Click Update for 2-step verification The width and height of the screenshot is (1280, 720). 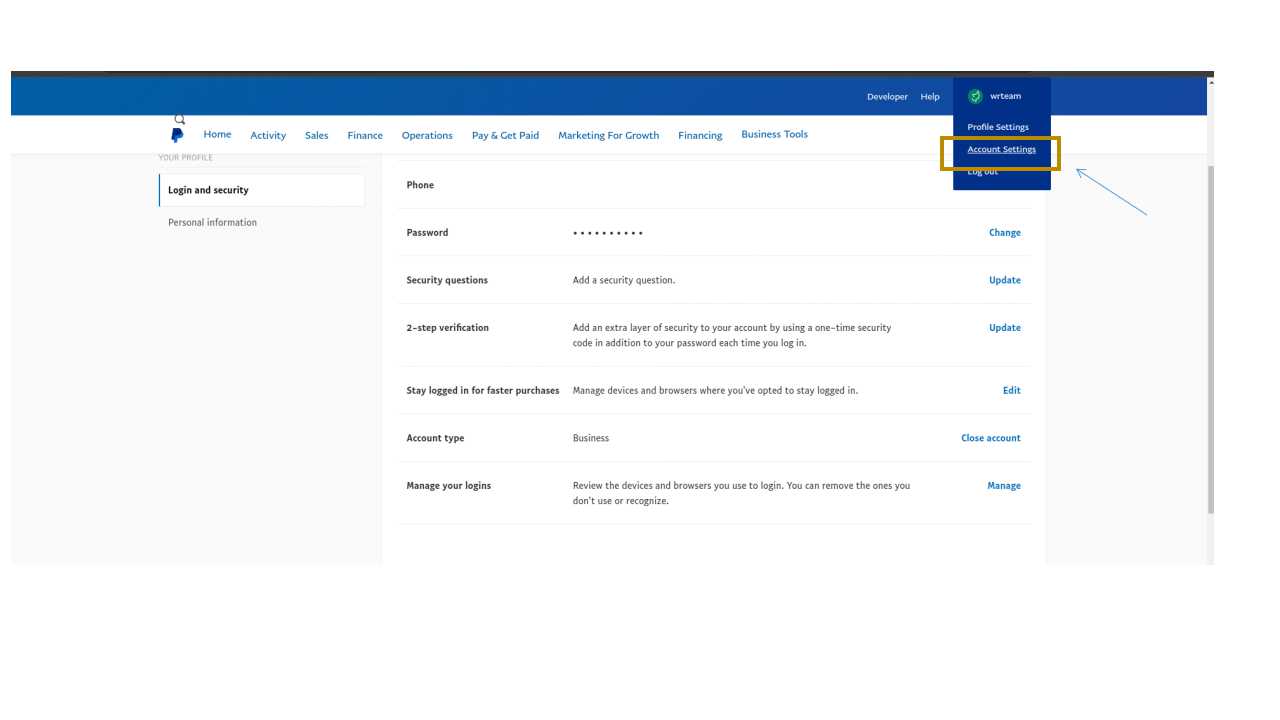(1005, 328)
